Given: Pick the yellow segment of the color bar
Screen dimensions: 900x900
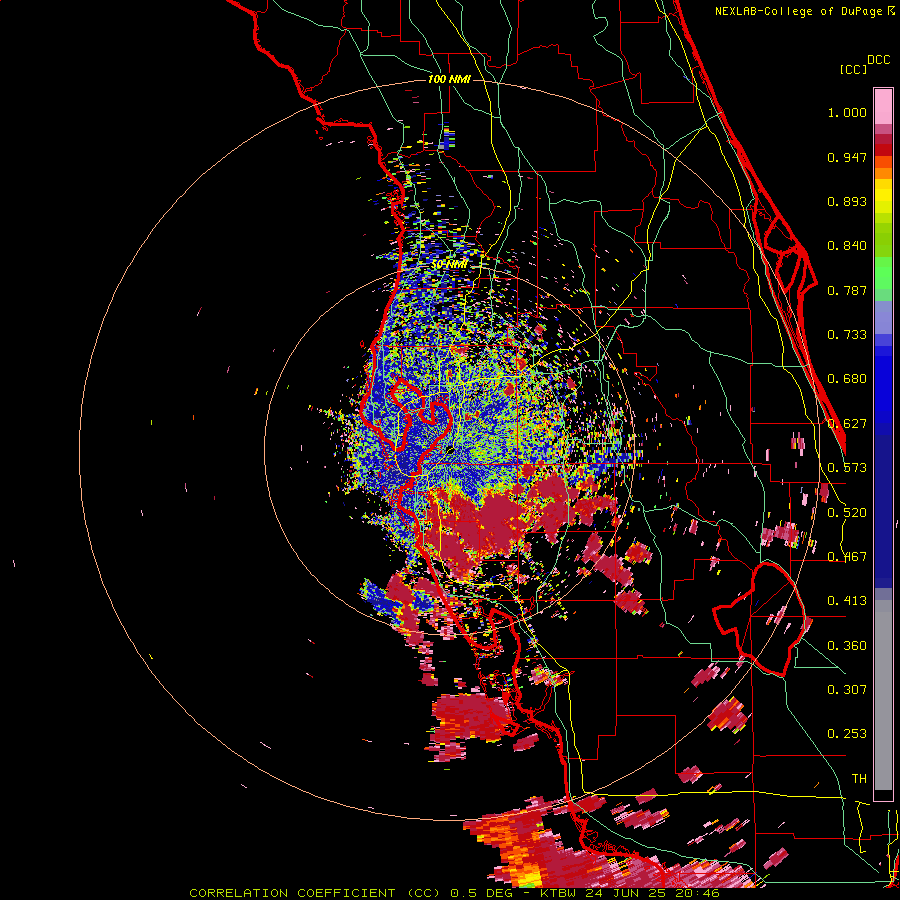Looking at the screenshot, I should [883, 197].
